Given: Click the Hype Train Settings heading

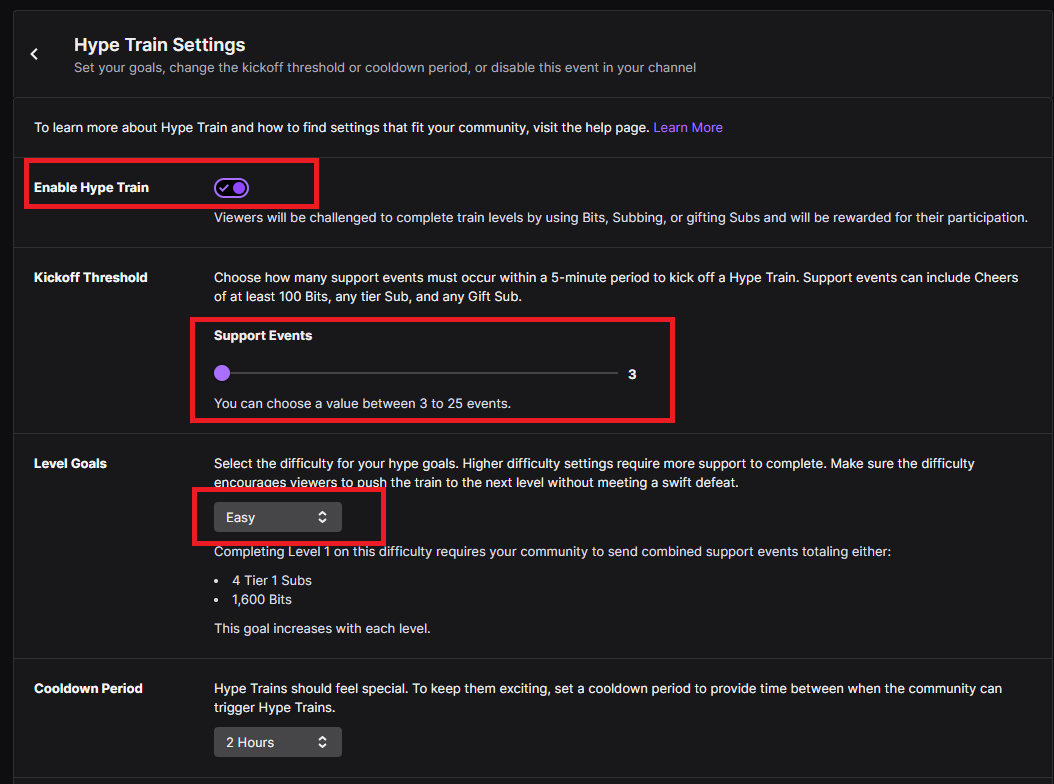Looking at the screenshot, I should (159, 45).
